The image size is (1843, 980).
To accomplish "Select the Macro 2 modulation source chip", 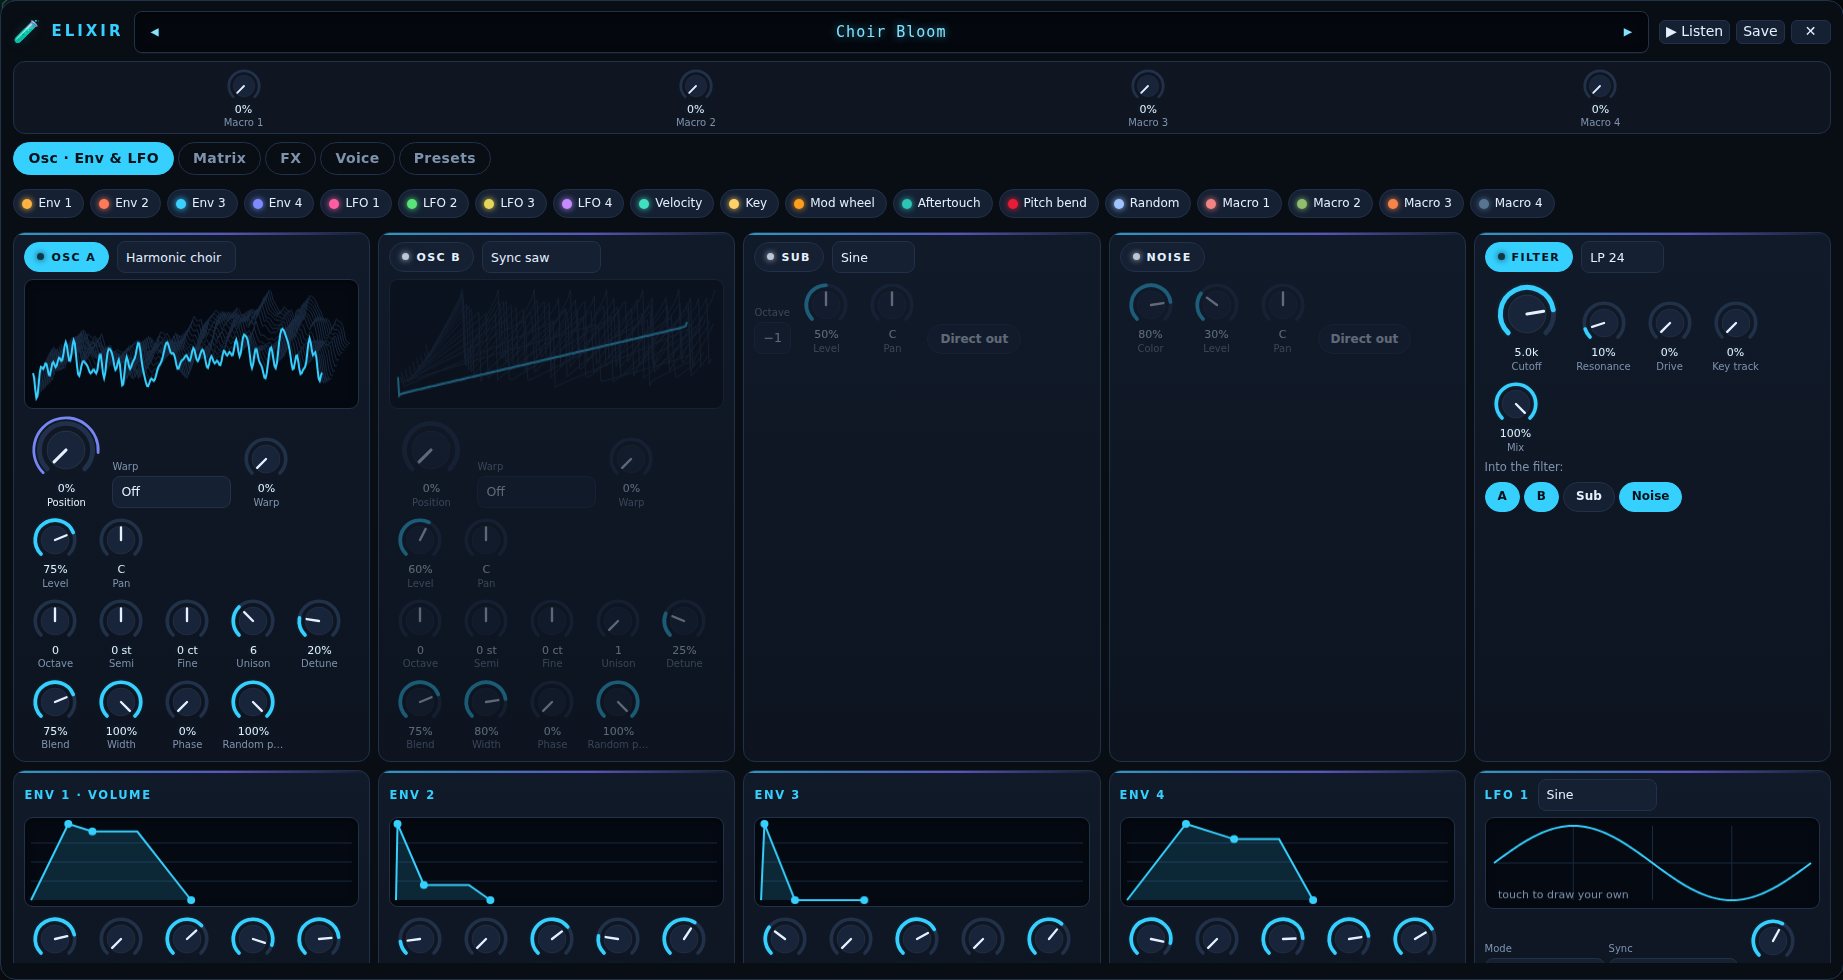I will coord(1329,203).
